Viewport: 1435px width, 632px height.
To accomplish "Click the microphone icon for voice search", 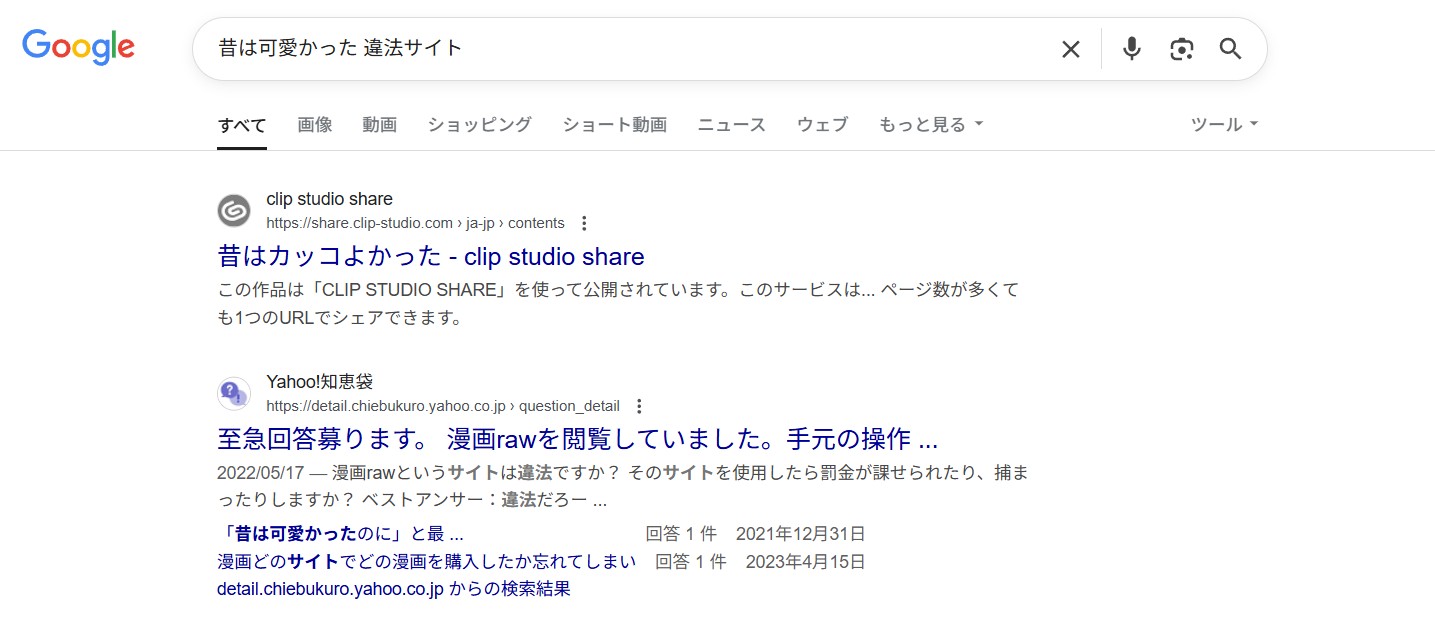I will pos(1130,48).
